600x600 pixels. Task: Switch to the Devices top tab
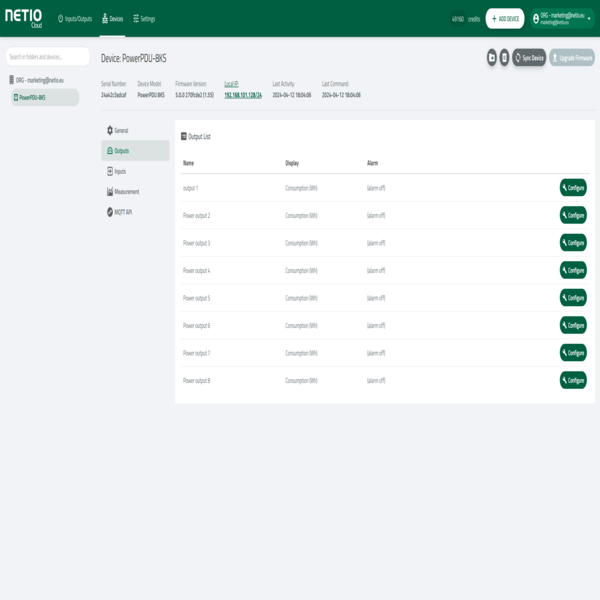(x=113, y=19)
